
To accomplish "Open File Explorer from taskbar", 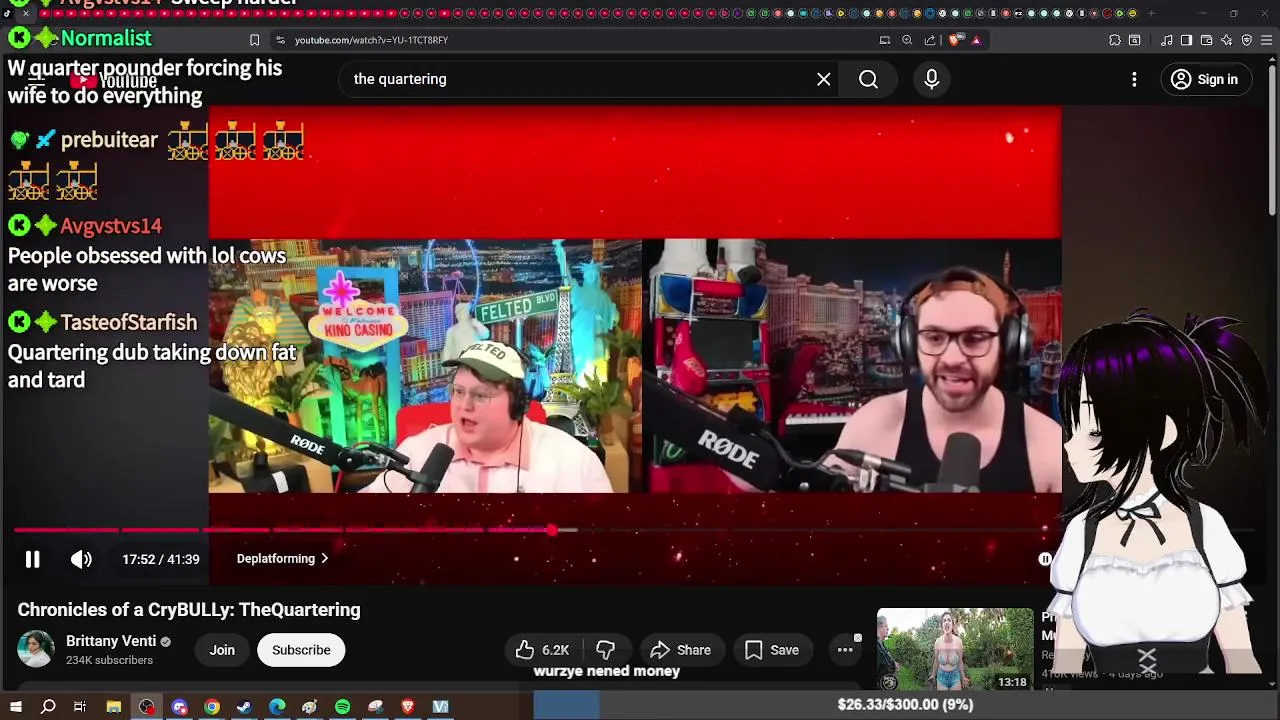I will point(114,706).
